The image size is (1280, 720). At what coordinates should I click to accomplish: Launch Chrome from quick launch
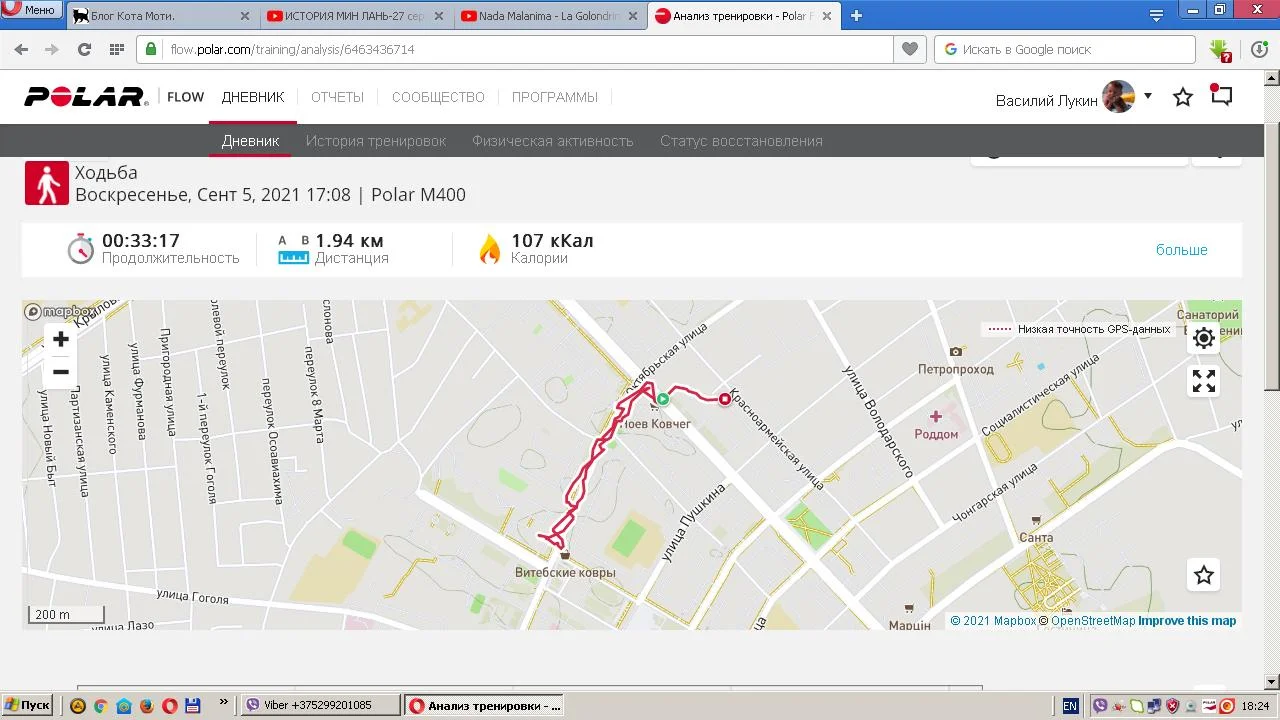pyautogui.click(x=100, y=705)
